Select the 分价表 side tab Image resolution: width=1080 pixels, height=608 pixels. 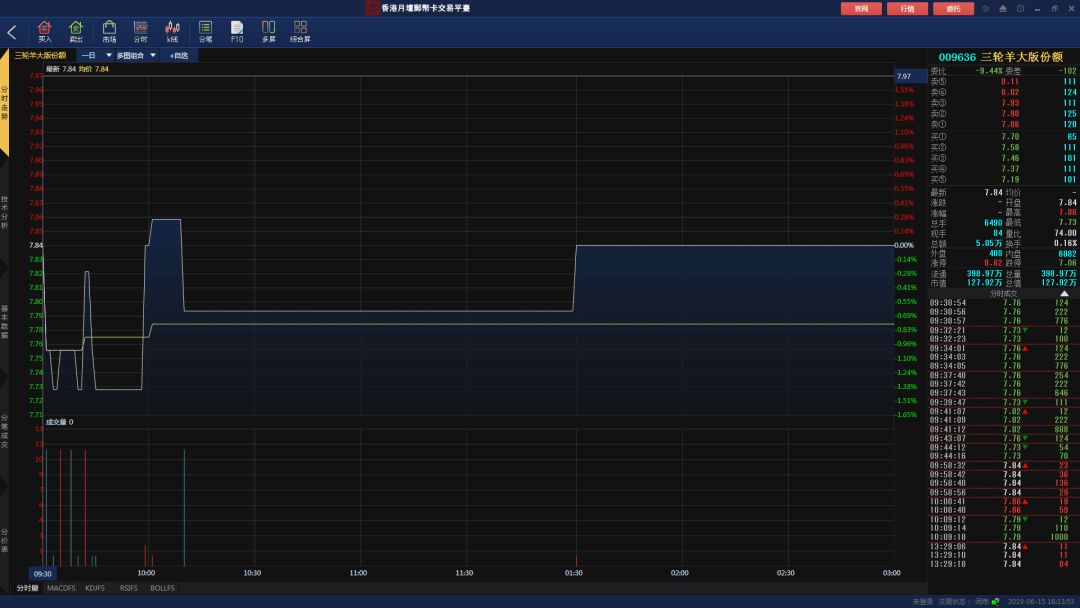4,541
